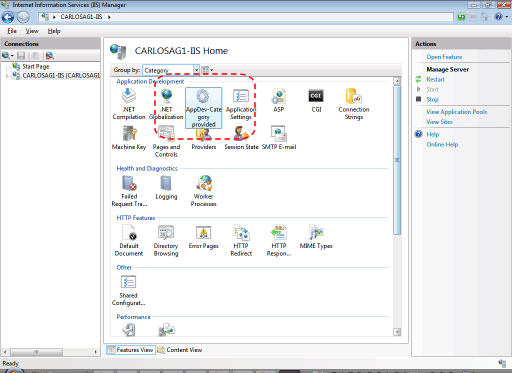Screen dimensions: 512x373
Task: Open the Error Pages feature
Action: click(x=203, y=237)
